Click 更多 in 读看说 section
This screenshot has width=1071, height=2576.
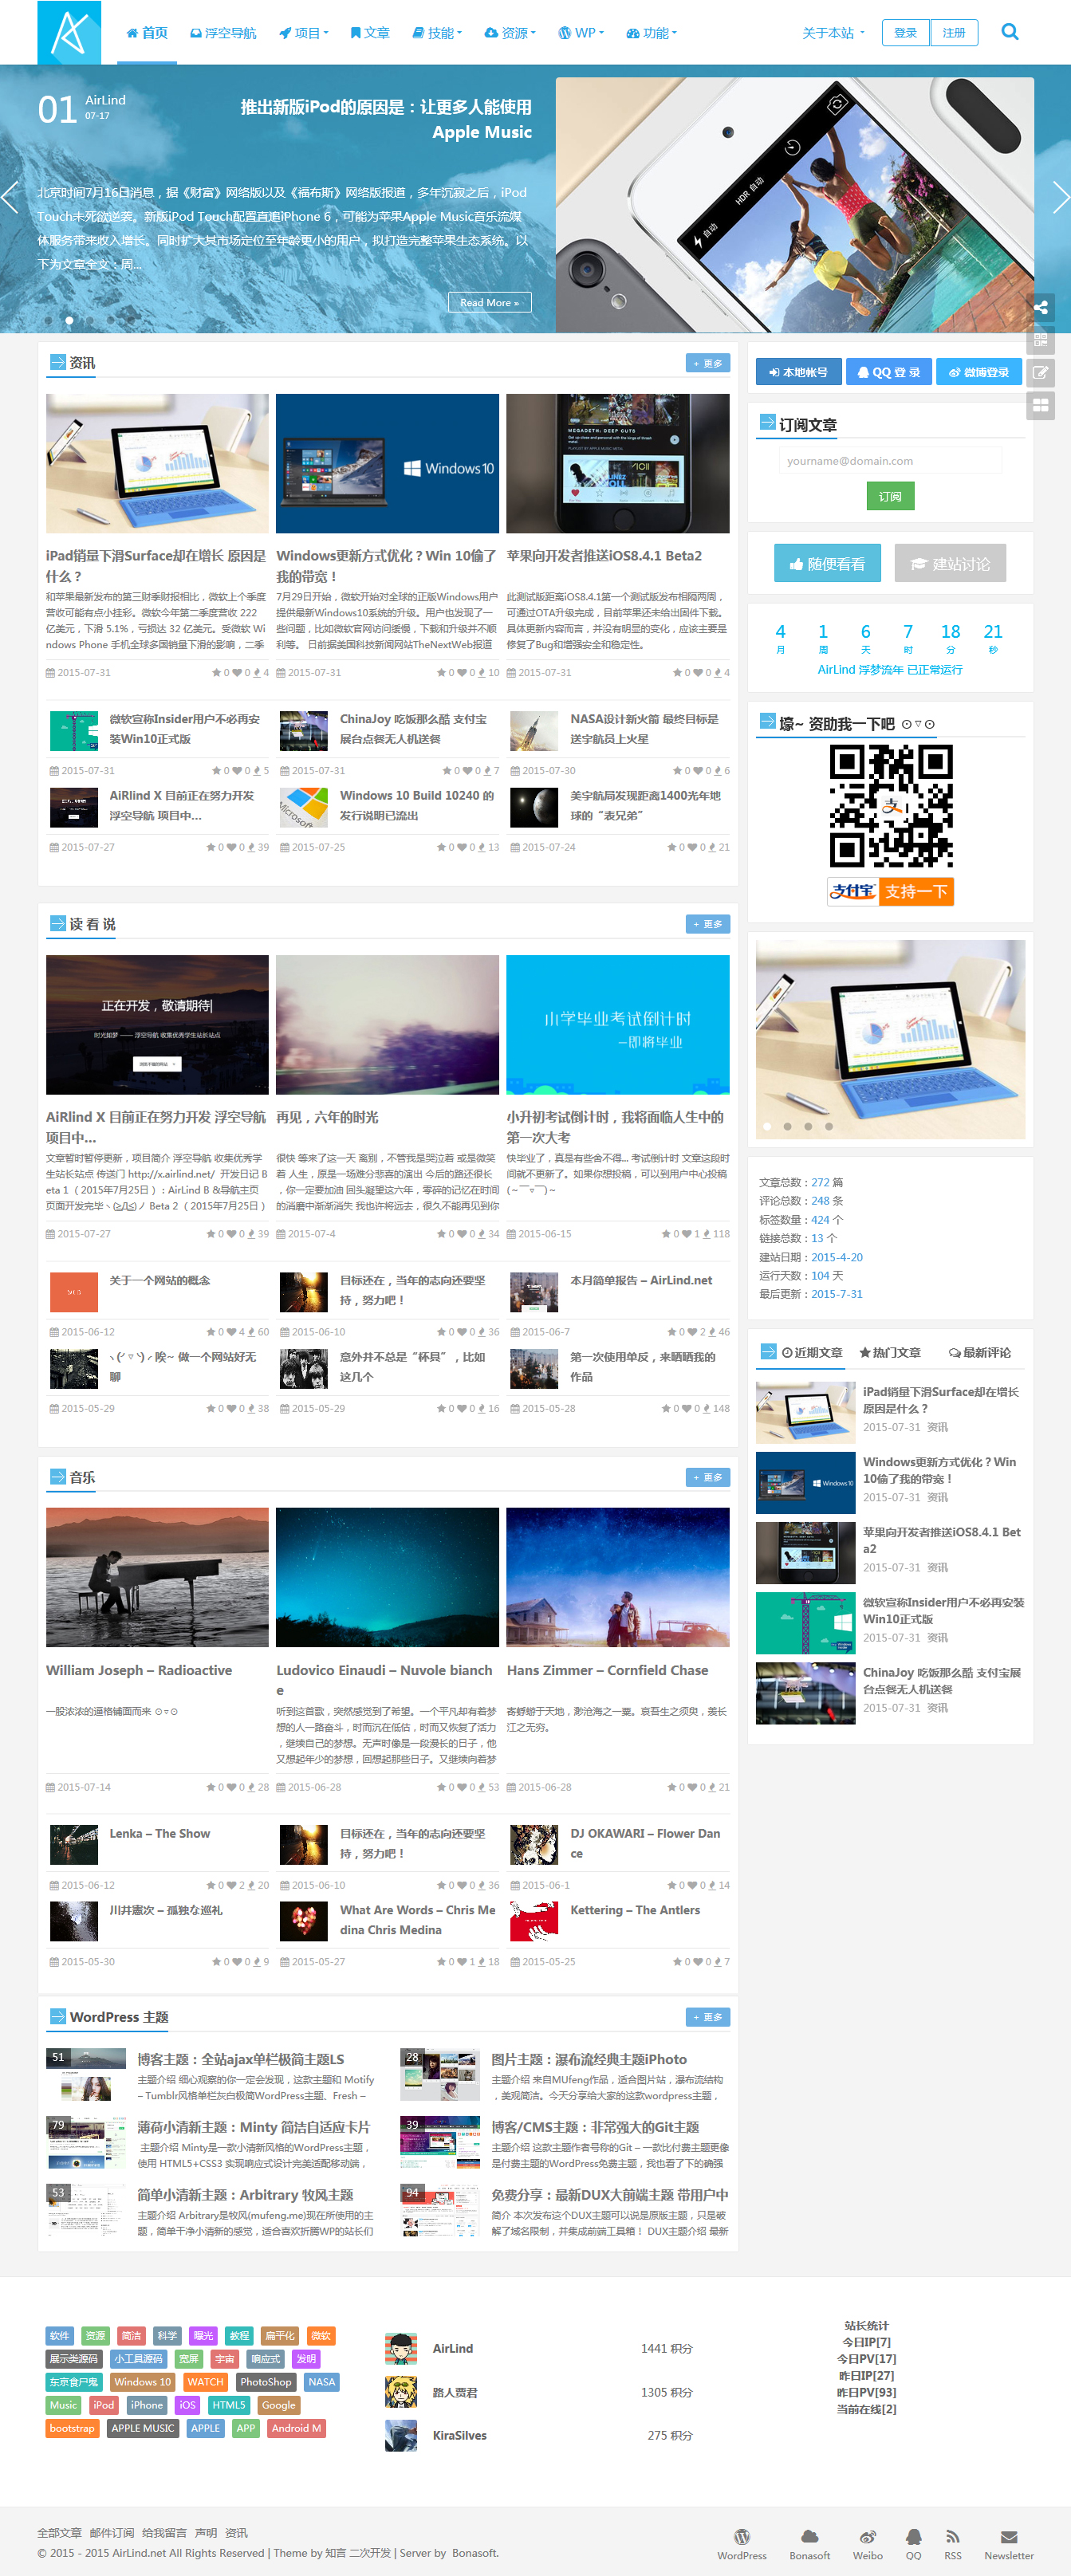(708, 924)
